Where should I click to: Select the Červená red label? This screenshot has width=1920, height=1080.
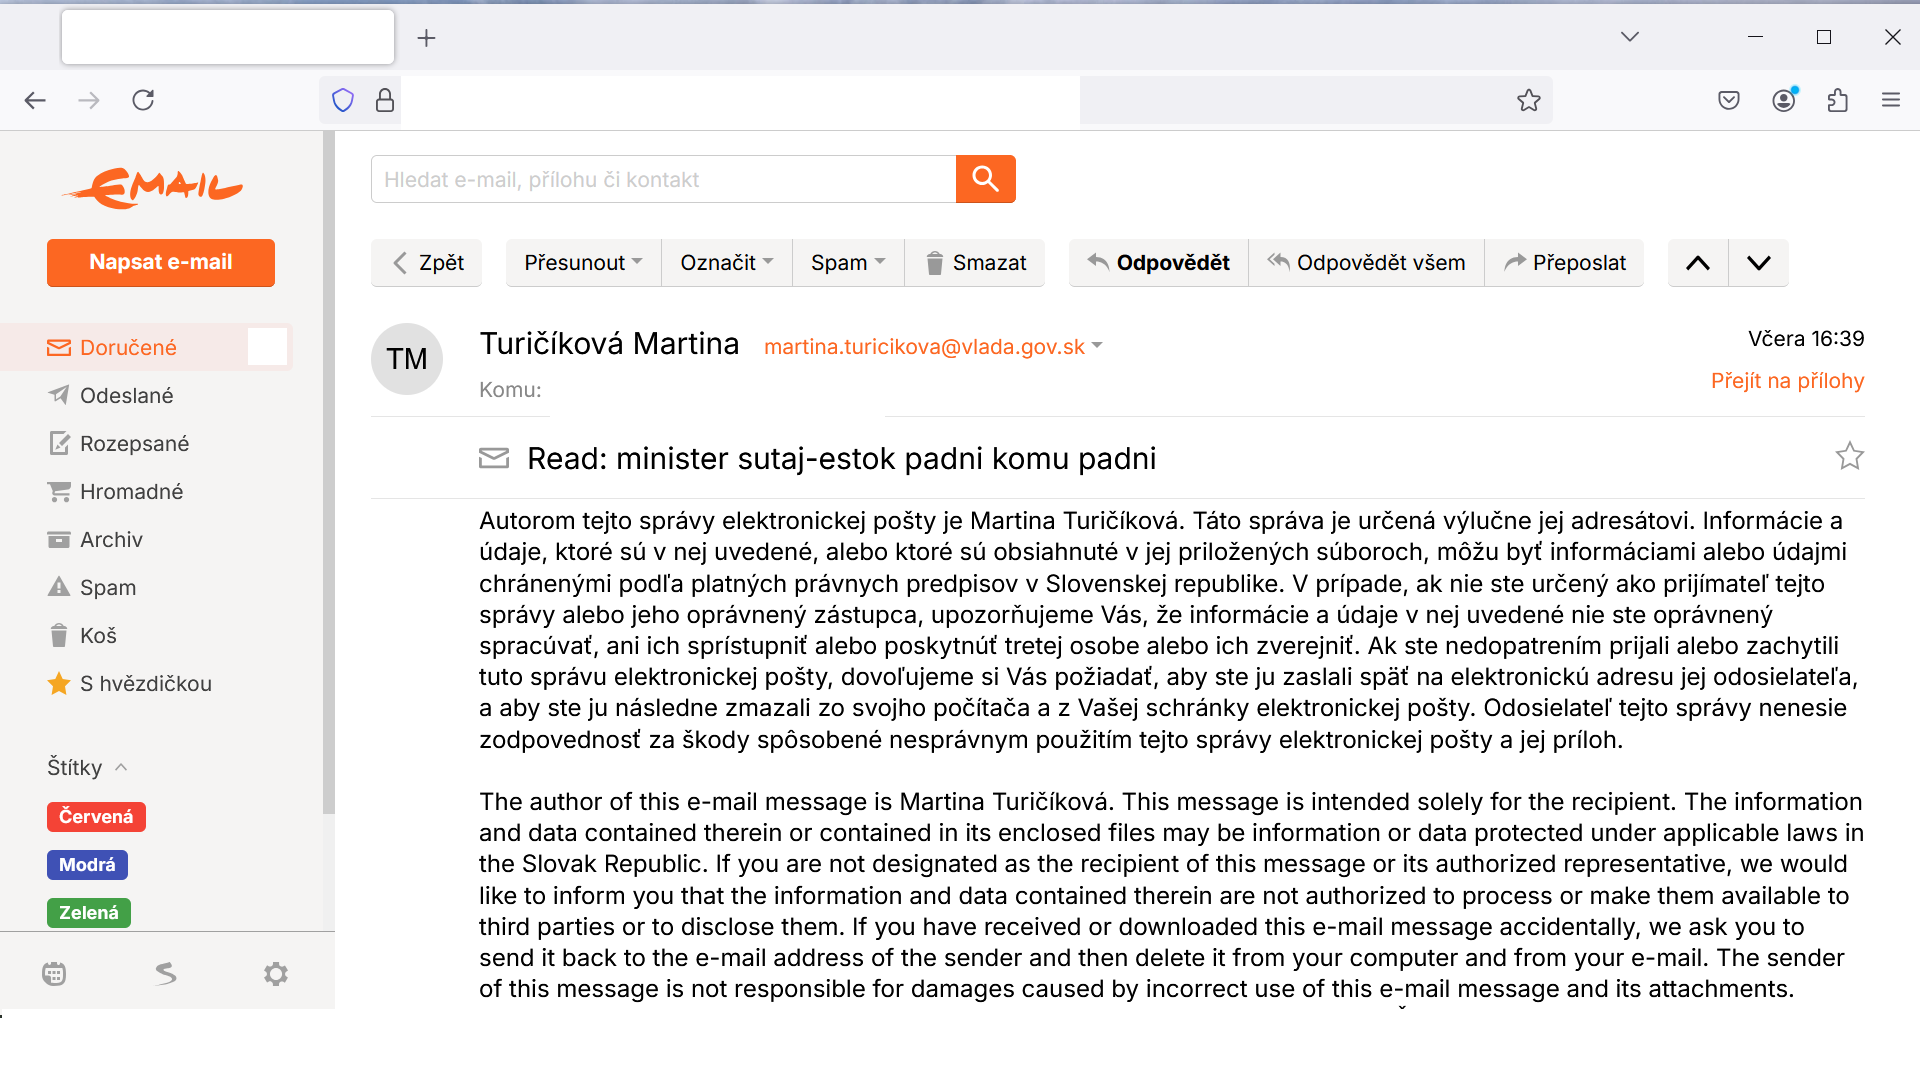[96, 817]
